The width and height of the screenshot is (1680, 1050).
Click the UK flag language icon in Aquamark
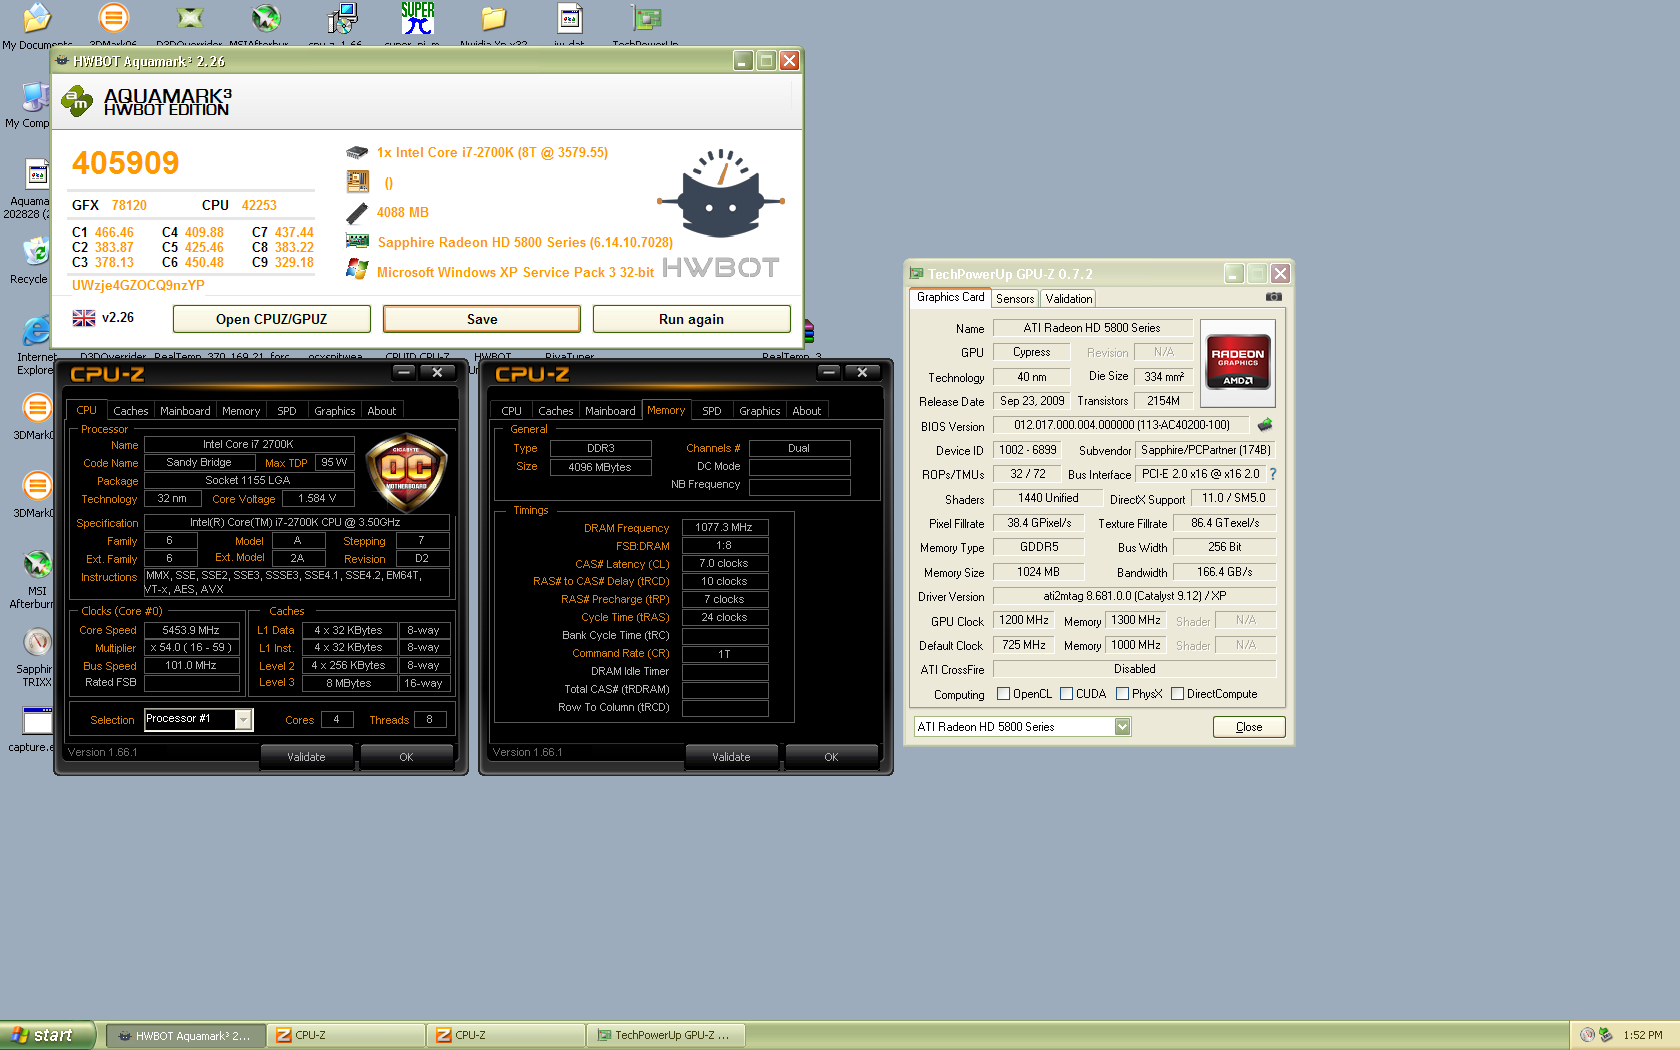(x=84, y=318)
